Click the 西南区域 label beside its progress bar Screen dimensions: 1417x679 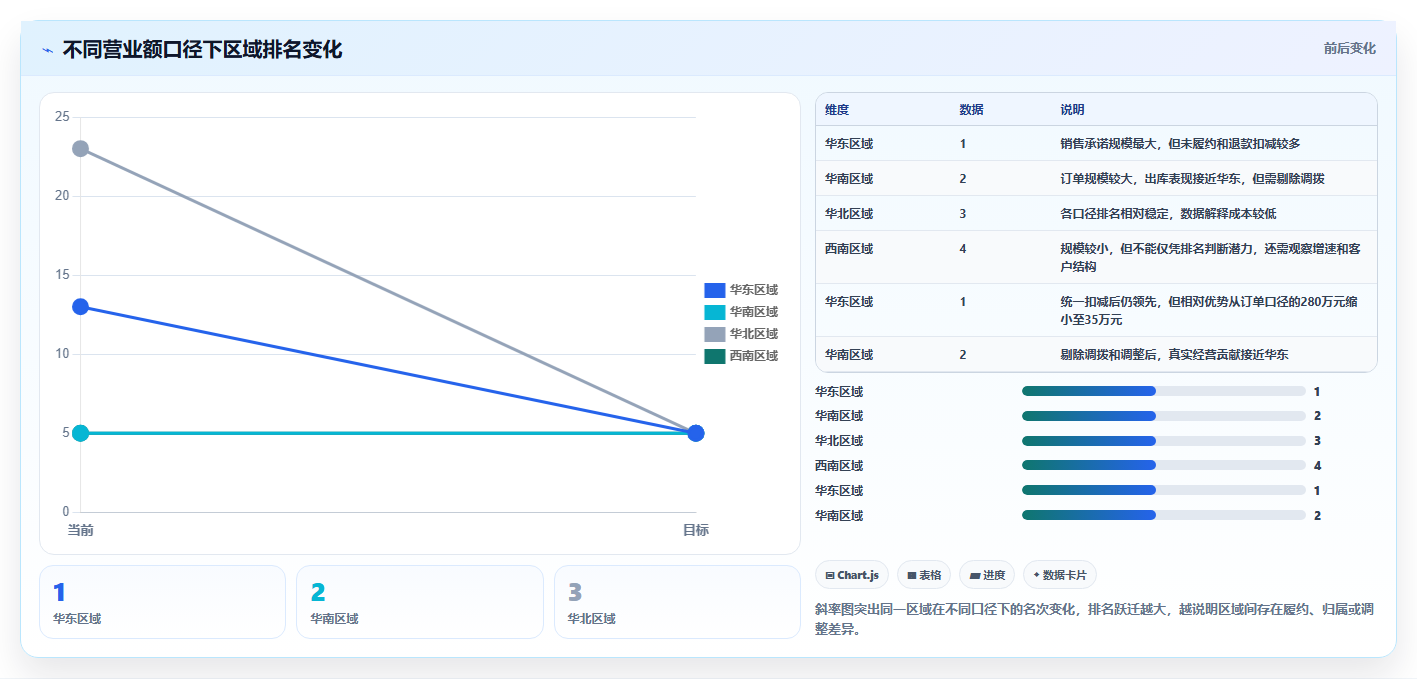(x=839, y=466)
